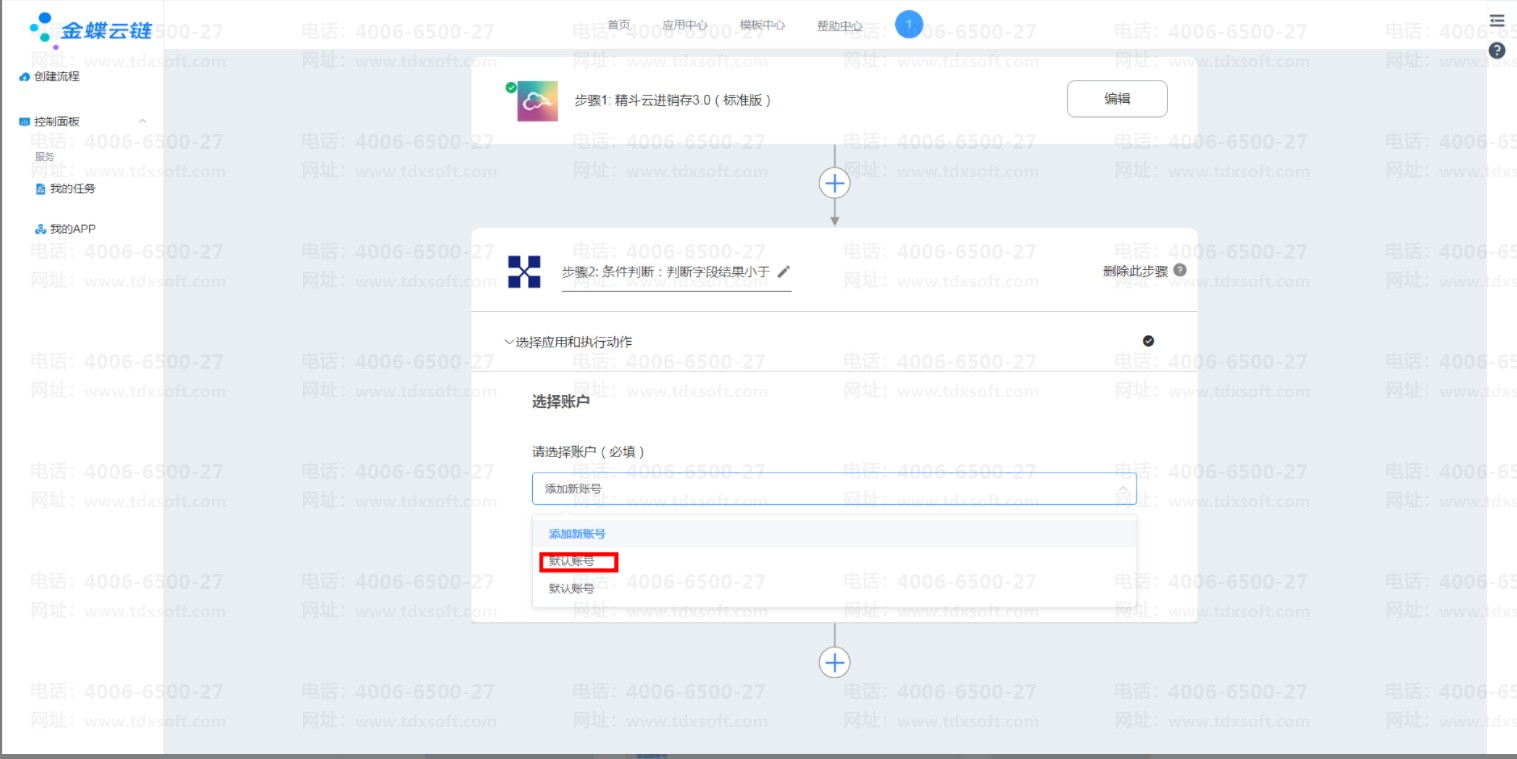Screen dimensions: 1517x759
Task: Open 应用中心 in top navigation
Action: click(x=684, y=25)
